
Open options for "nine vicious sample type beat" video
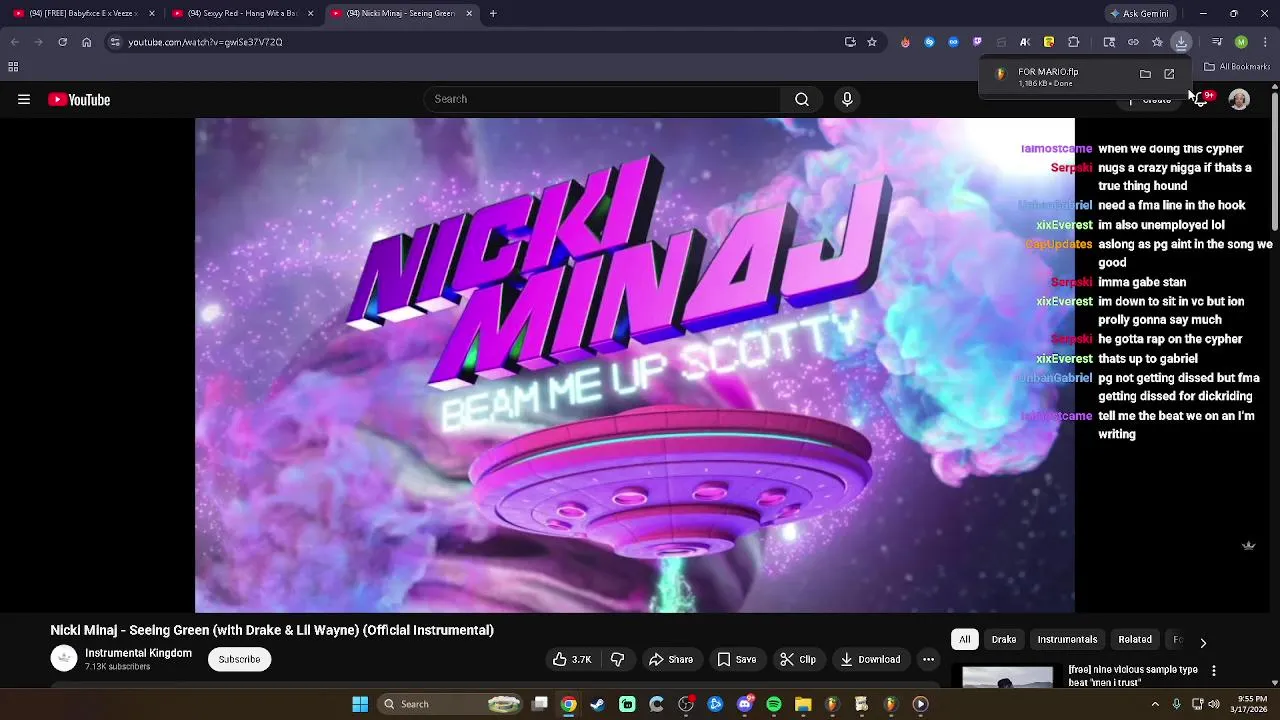[x=1214, y=671]
